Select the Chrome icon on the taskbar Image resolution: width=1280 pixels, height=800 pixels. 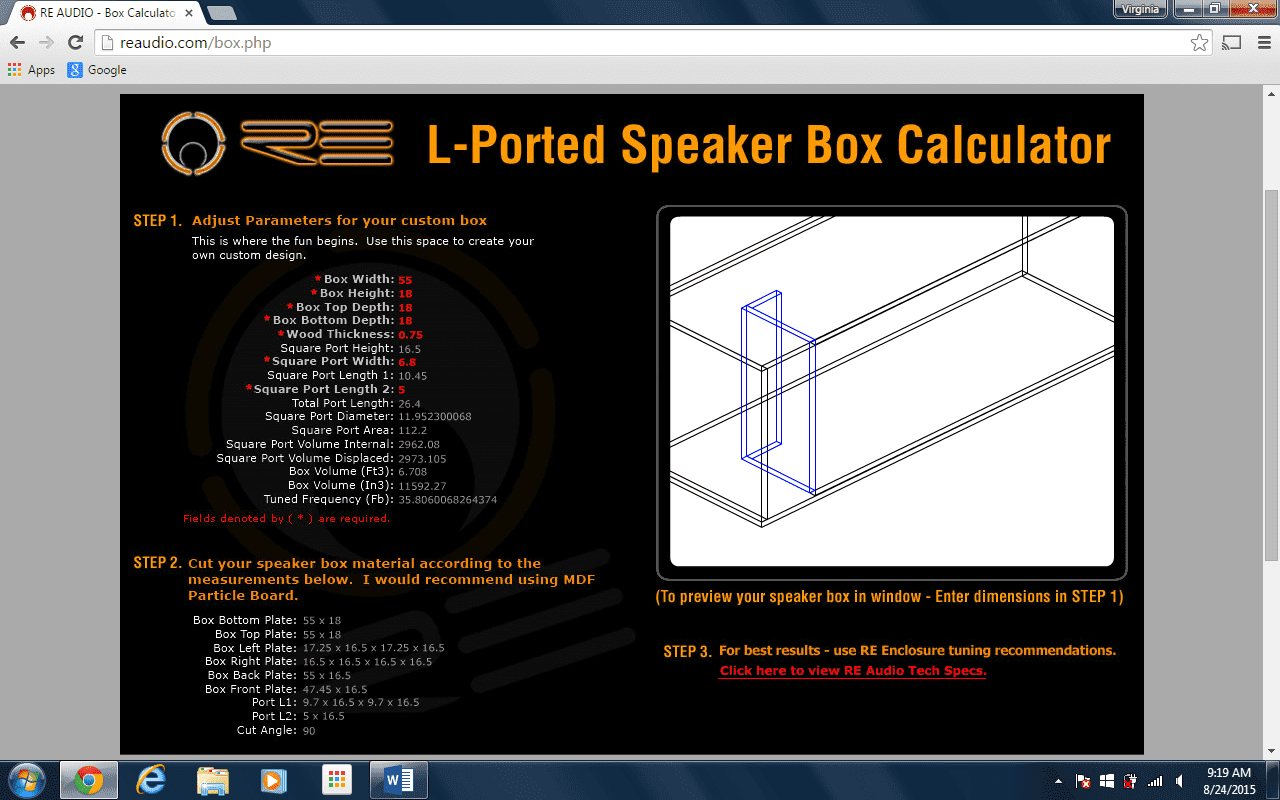89,780
